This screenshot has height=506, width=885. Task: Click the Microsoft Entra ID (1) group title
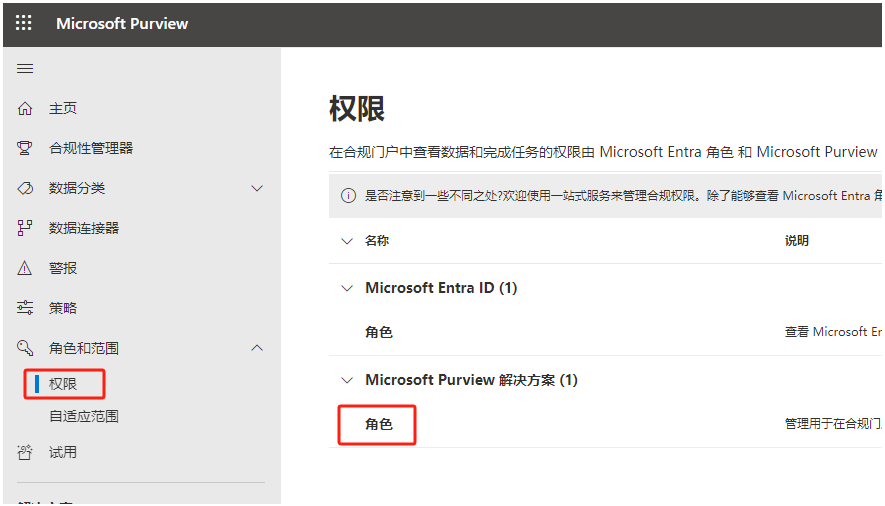(x=441, y=288)
